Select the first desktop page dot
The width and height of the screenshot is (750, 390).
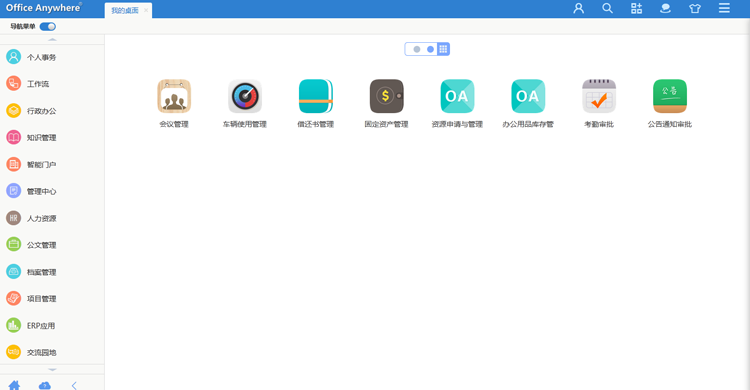(417, 49)
